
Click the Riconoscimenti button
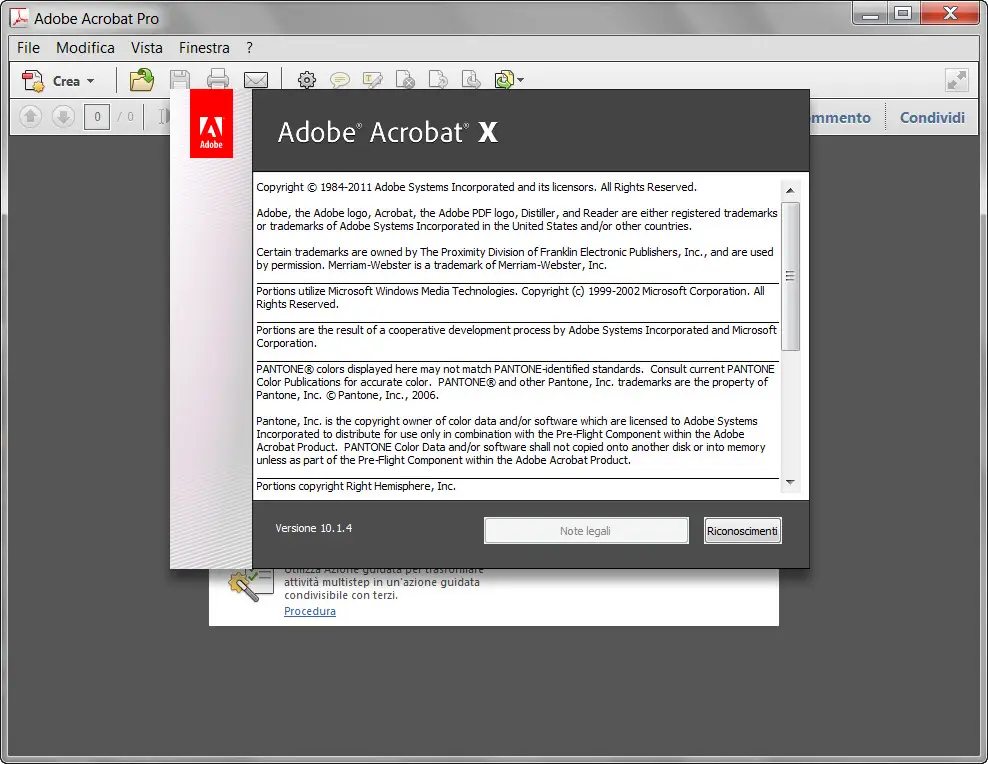pos(742,530)
